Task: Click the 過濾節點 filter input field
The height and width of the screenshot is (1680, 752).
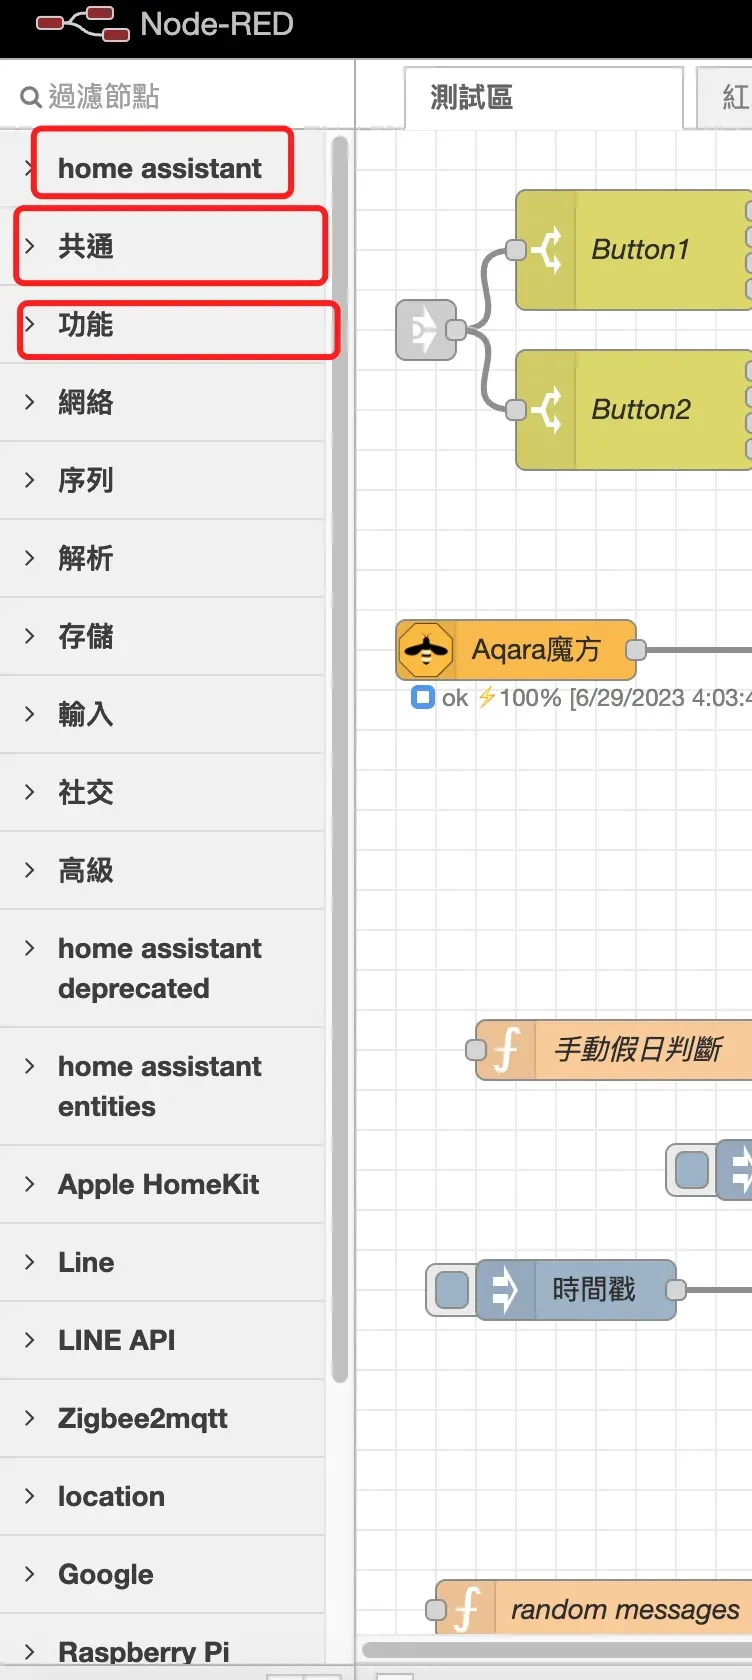Action: coord(177,96)
